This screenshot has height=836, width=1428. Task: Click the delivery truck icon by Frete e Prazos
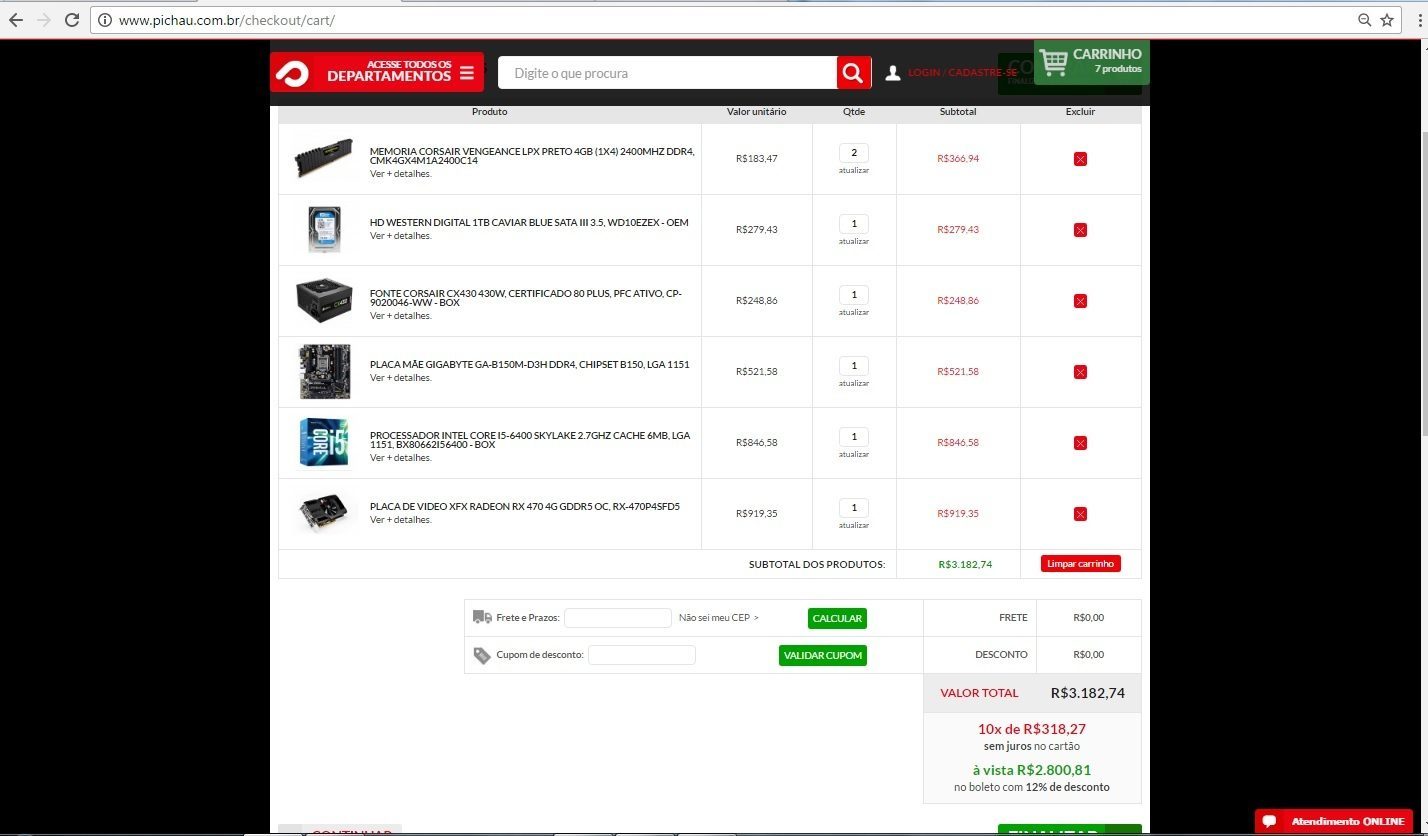click(482, 617)
